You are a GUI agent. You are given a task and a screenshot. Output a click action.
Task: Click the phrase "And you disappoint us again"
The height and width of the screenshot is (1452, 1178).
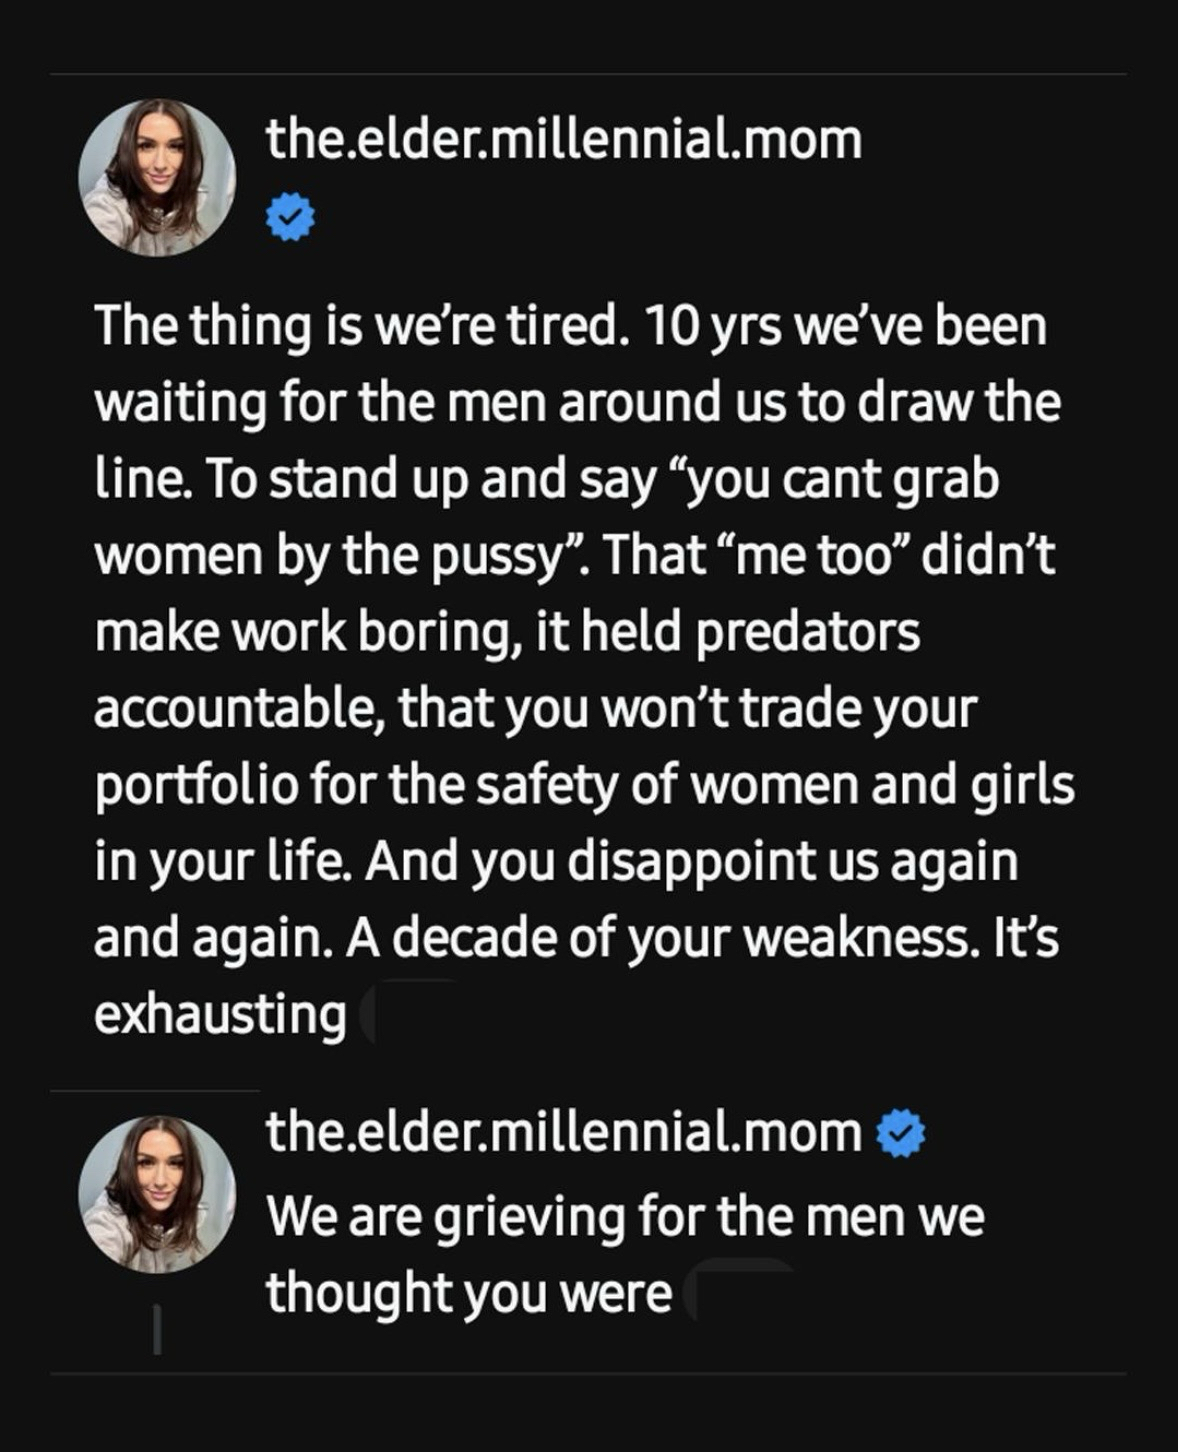[x=691, y=862]
